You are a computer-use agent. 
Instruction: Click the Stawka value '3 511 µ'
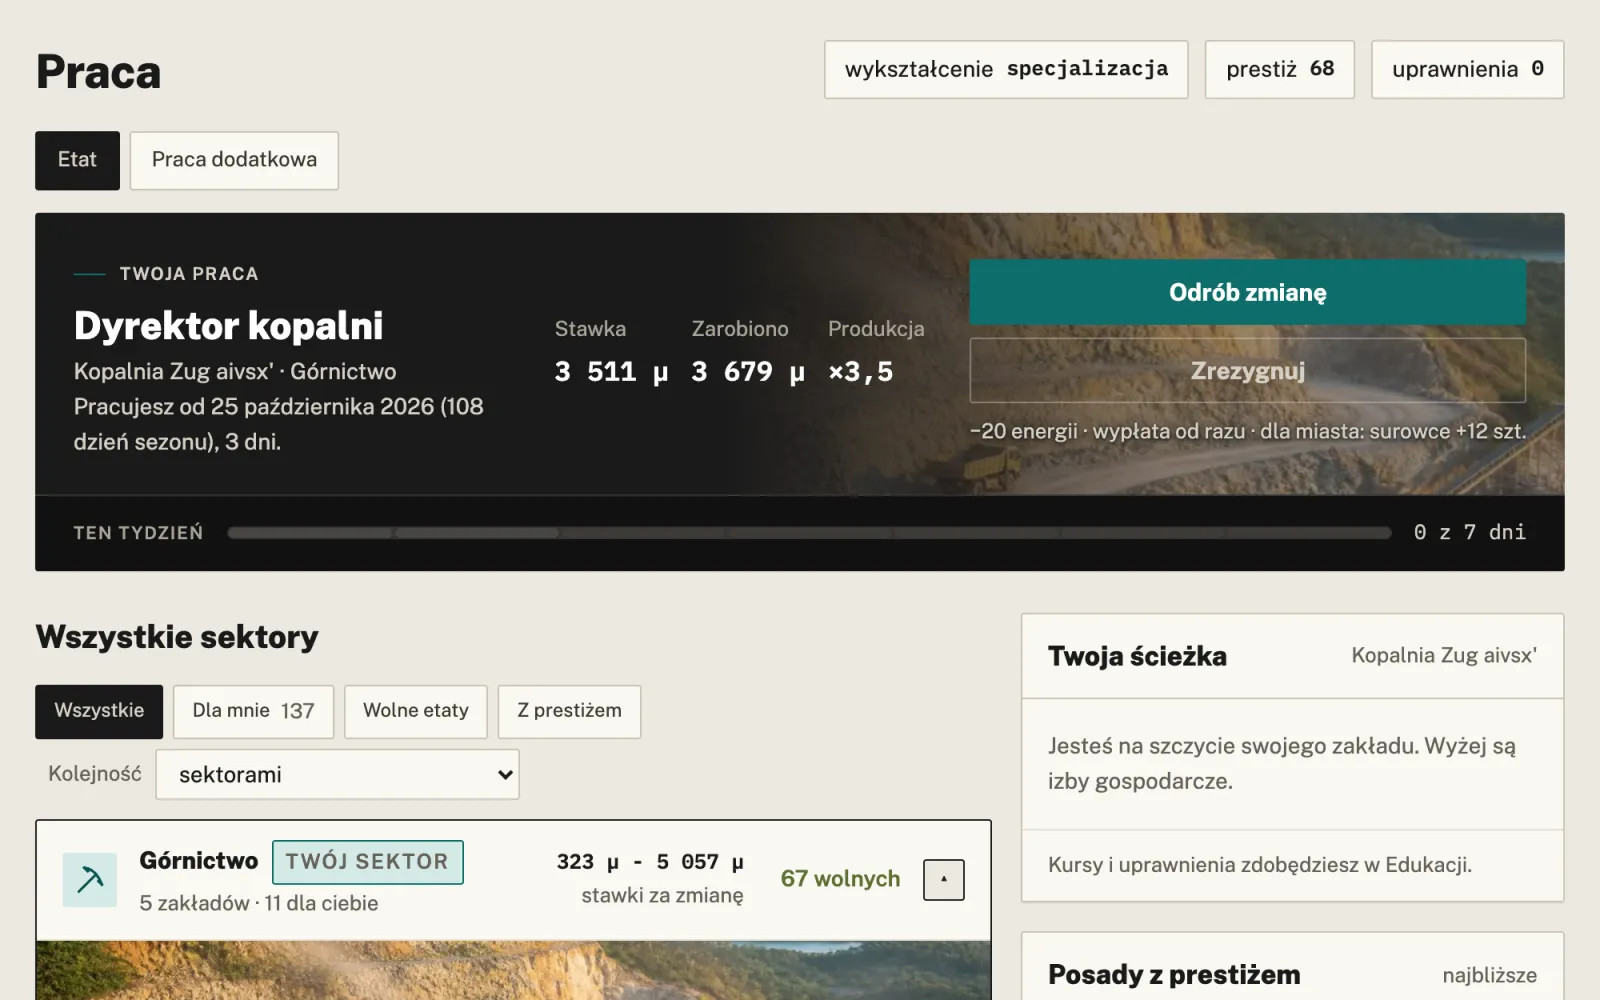pos(611,372)
